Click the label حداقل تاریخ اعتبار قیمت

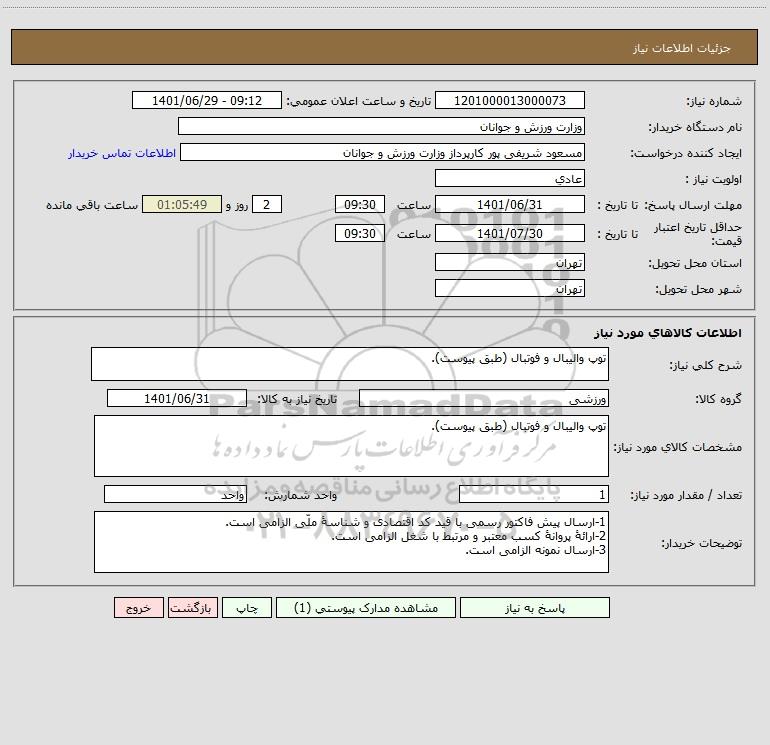click(x=698, y=234)
